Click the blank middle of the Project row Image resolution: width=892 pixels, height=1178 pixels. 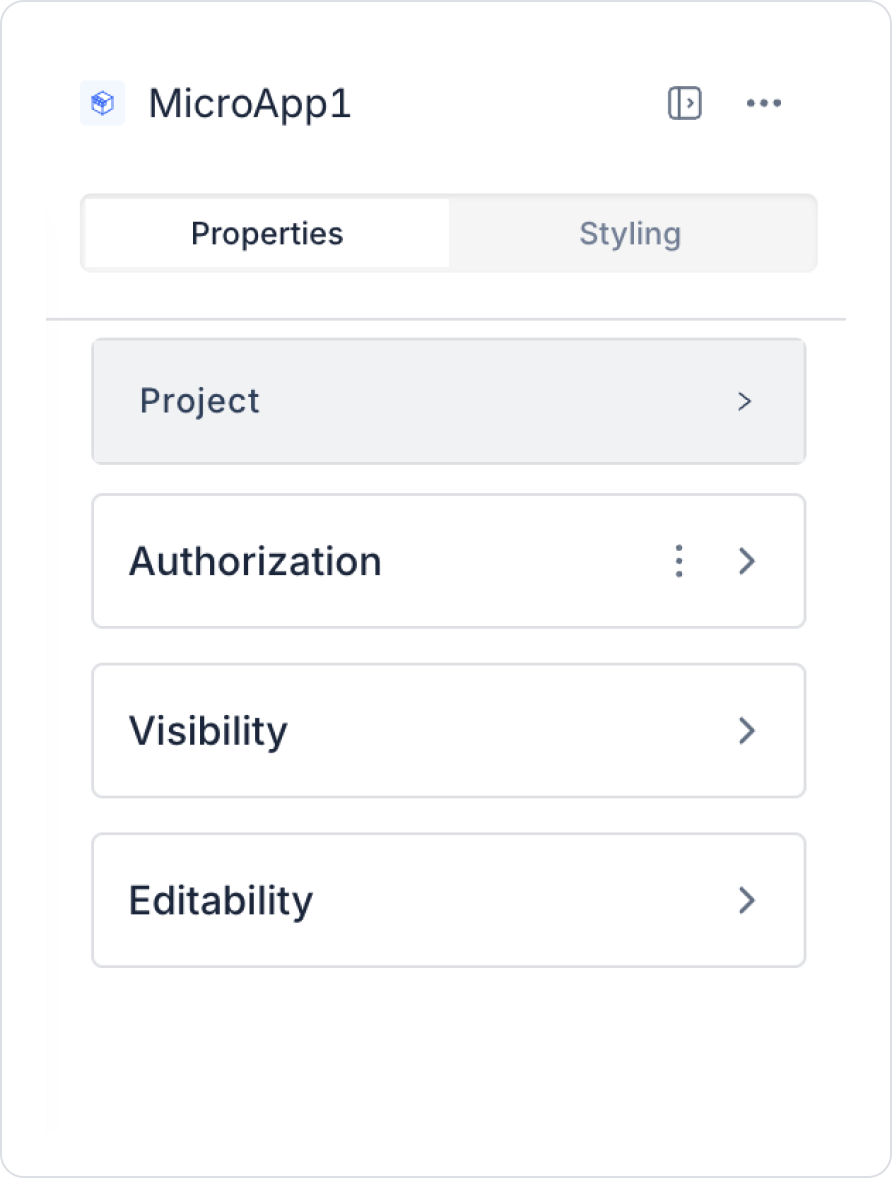click(x=480, y=401)
